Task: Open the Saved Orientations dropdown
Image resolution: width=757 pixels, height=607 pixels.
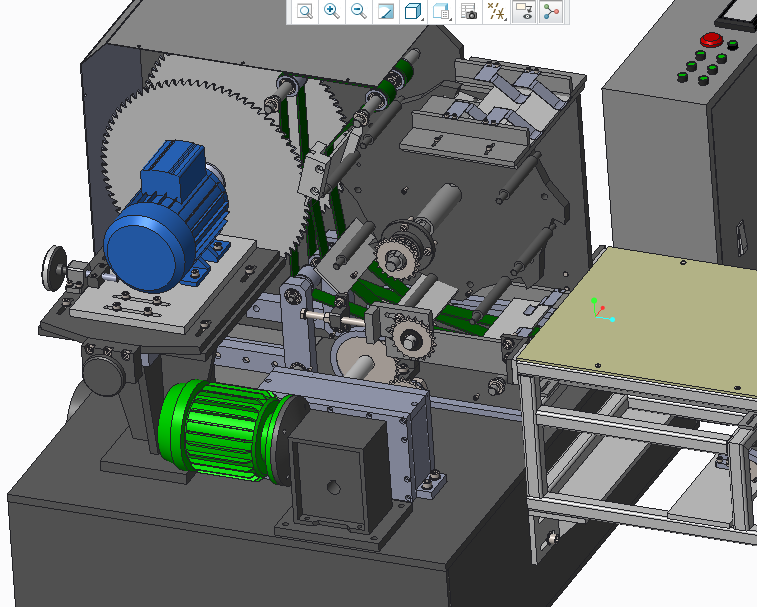Action: [x=441, y=11]
